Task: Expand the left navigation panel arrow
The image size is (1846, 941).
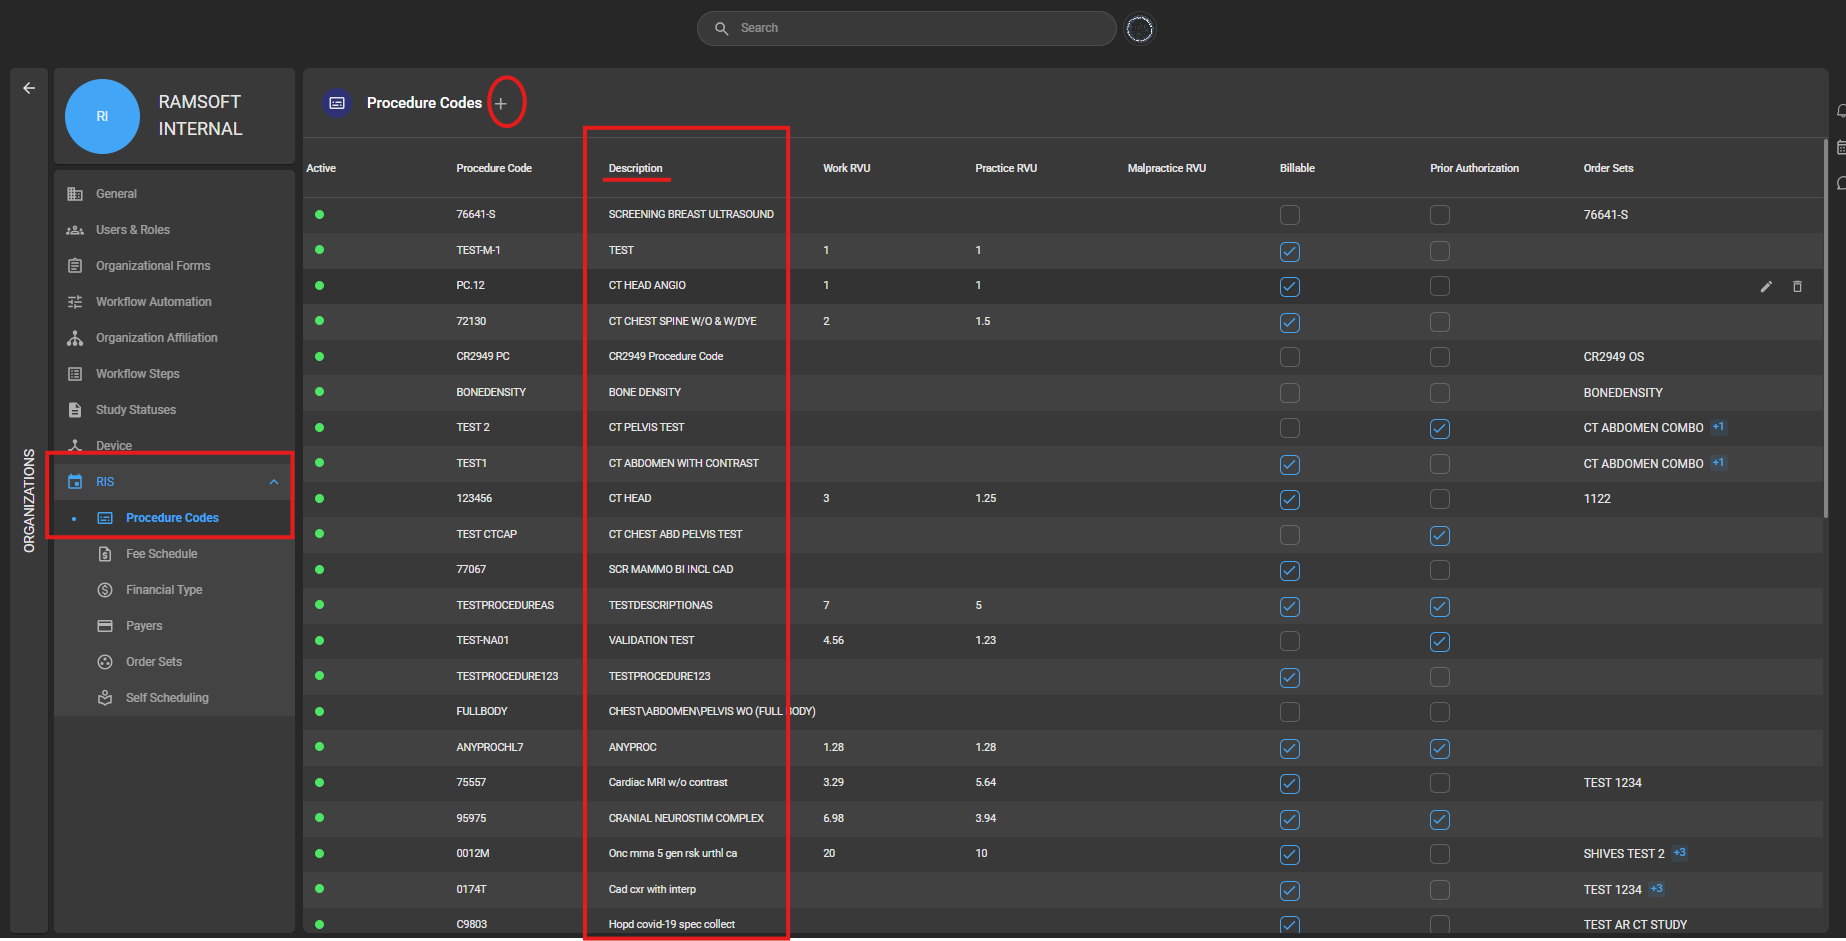Action: [28, 87]
